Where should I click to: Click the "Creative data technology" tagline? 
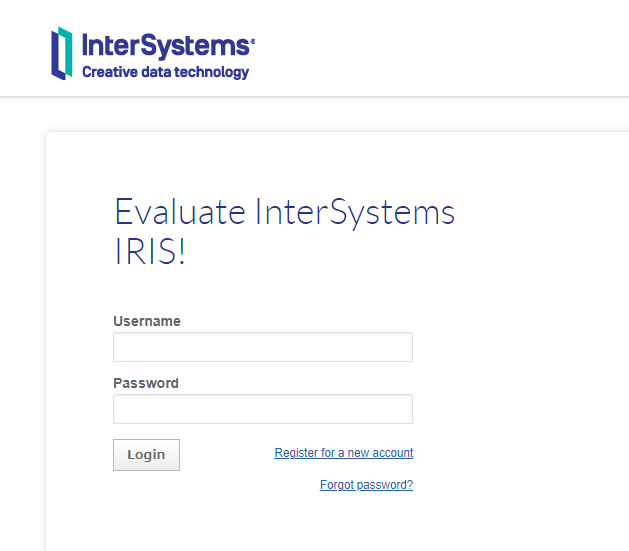[x=166, y=72]
